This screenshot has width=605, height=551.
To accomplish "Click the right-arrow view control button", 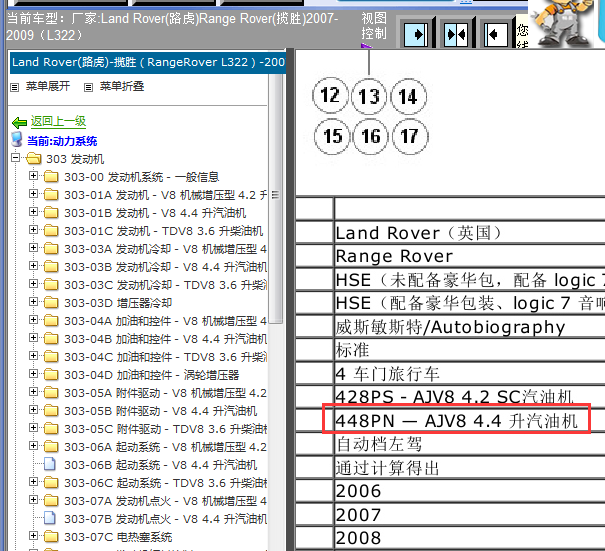I will [x=416, y=35].
